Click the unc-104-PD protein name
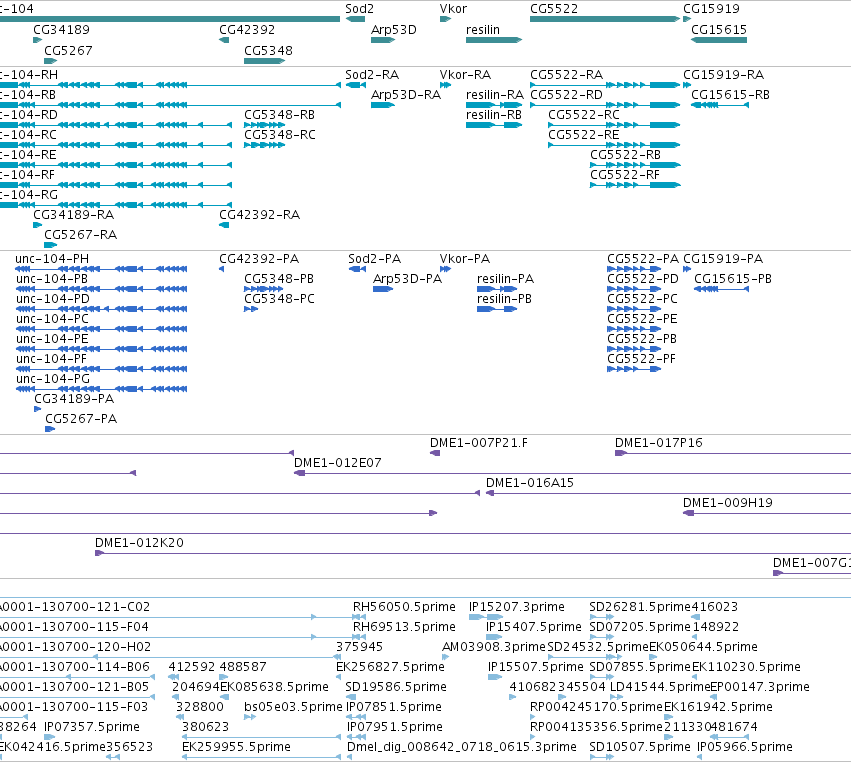 pyautogui.click(x=53, y=299)
